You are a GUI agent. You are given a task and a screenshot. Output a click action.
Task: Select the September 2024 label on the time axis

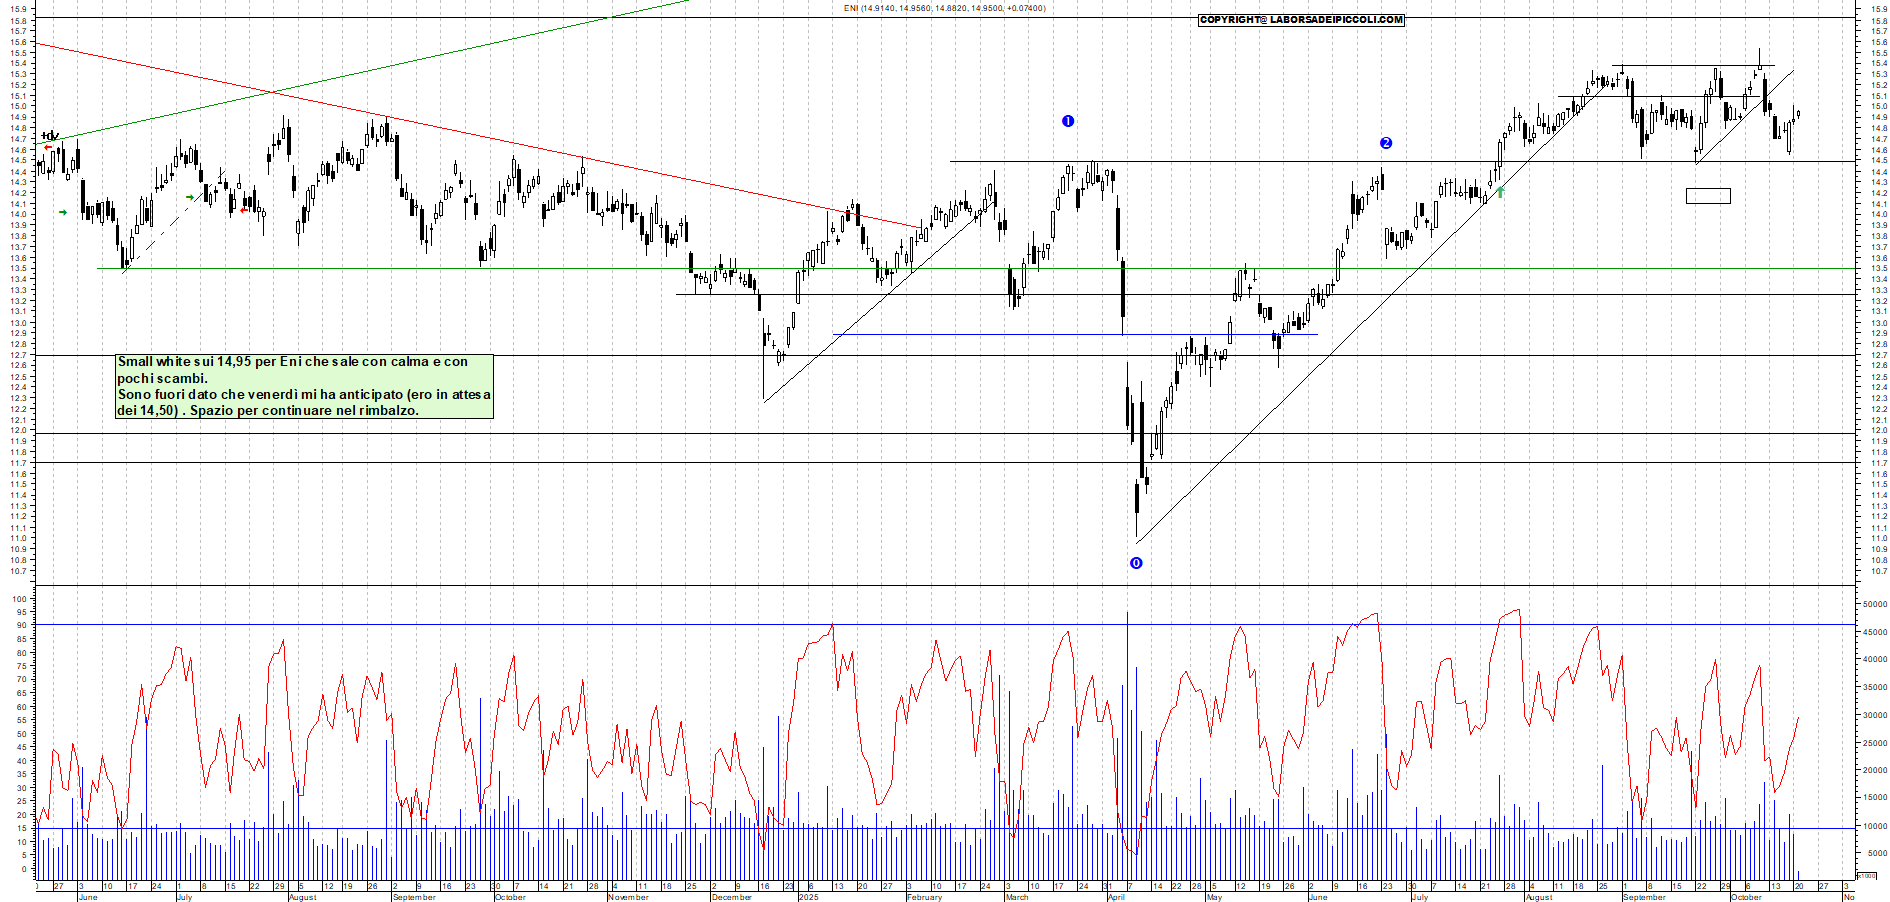click(x=414, y=897)
